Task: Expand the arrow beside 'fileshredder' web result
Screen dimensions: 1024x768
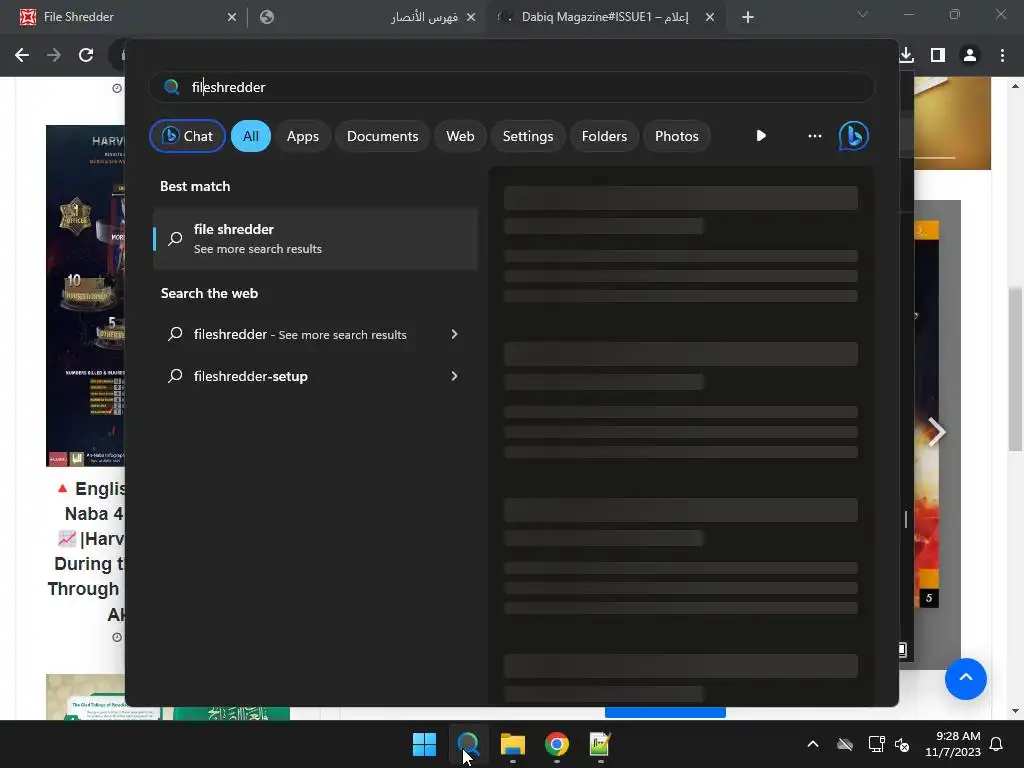Action: tap(455, 334)
